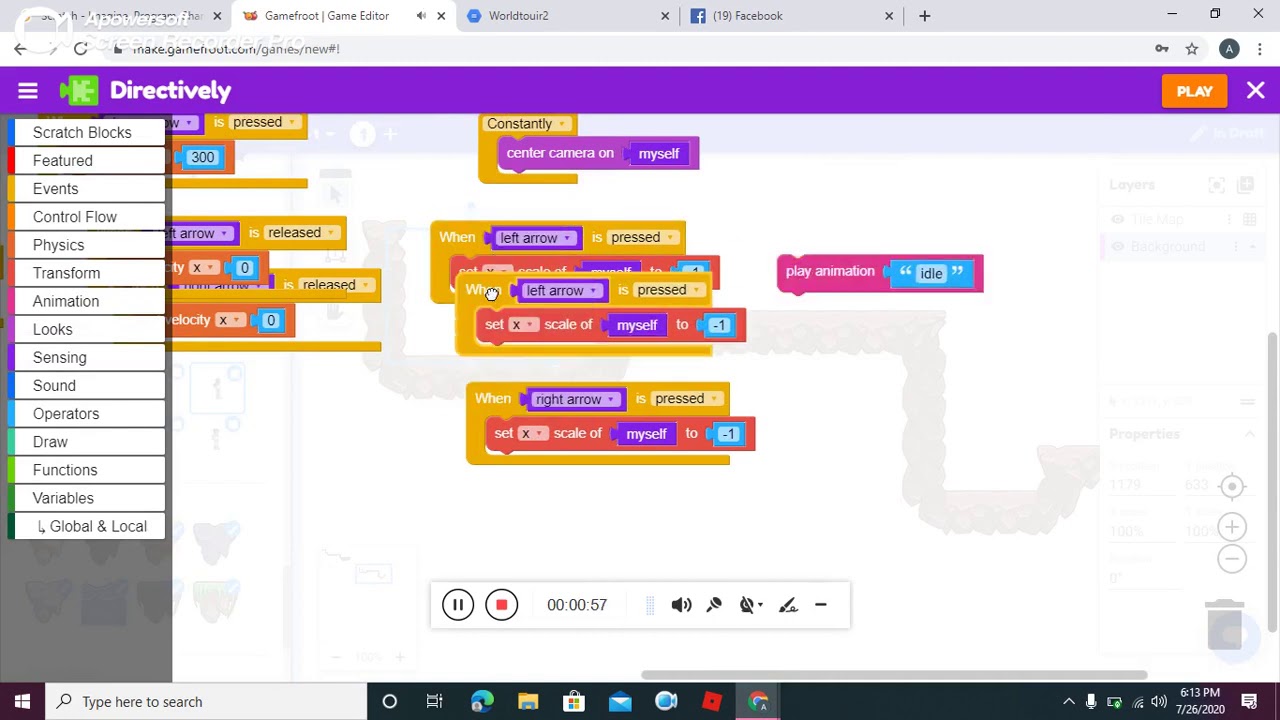The image size is (1280, 720).
Task: Collapse the recorder toolbar with minus icon
Action: (821, 605)
